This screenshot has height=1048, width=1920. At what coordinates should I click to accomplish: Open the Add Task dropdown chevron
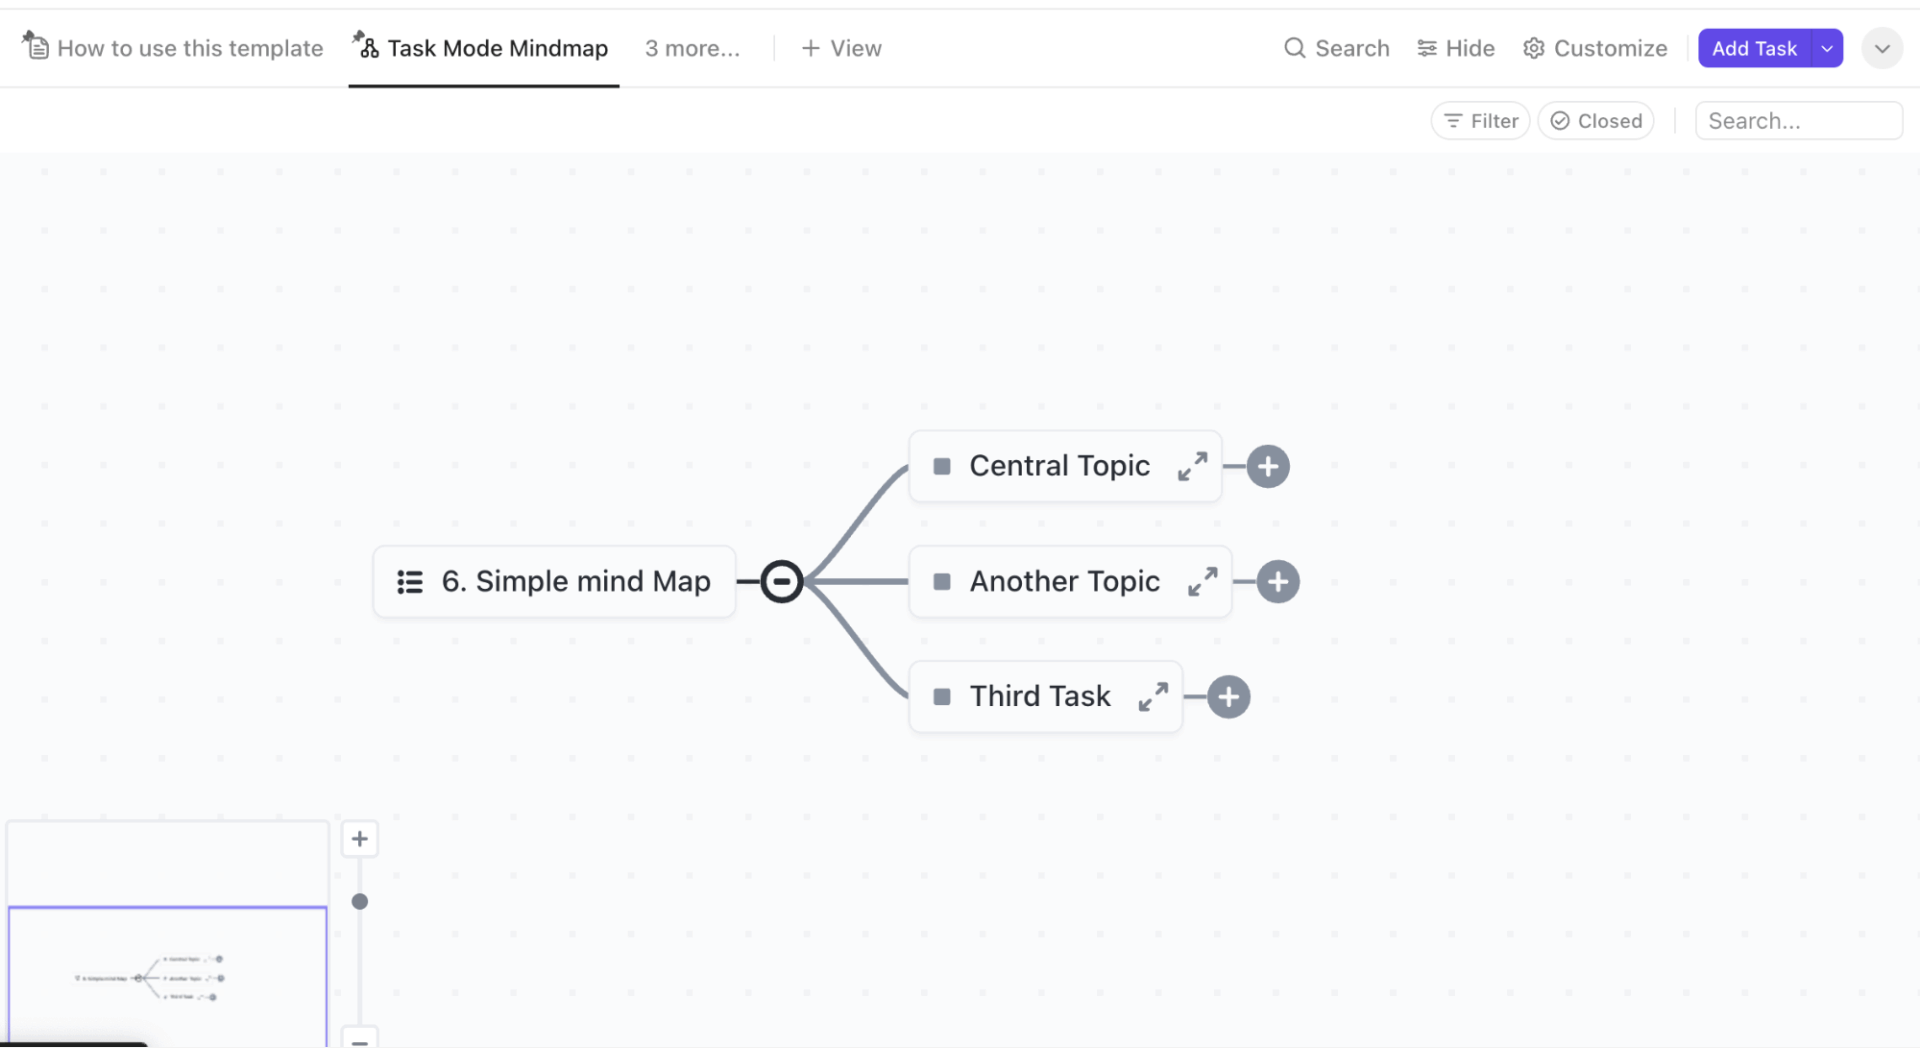coord(1828,47)
